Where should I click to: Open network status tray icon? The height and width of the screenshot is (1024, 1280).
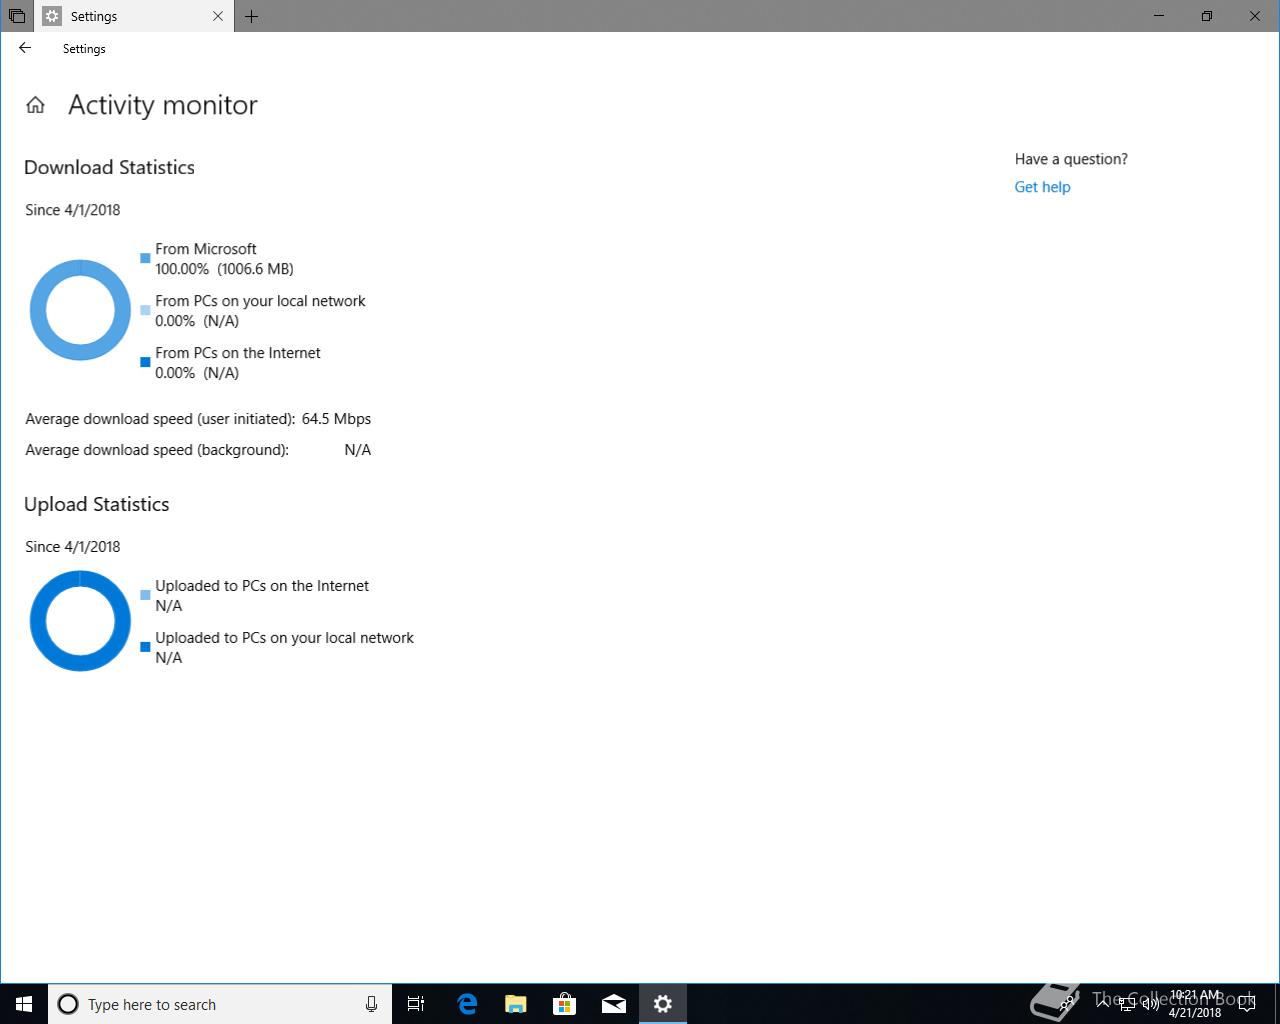tap(1127, 1004)
